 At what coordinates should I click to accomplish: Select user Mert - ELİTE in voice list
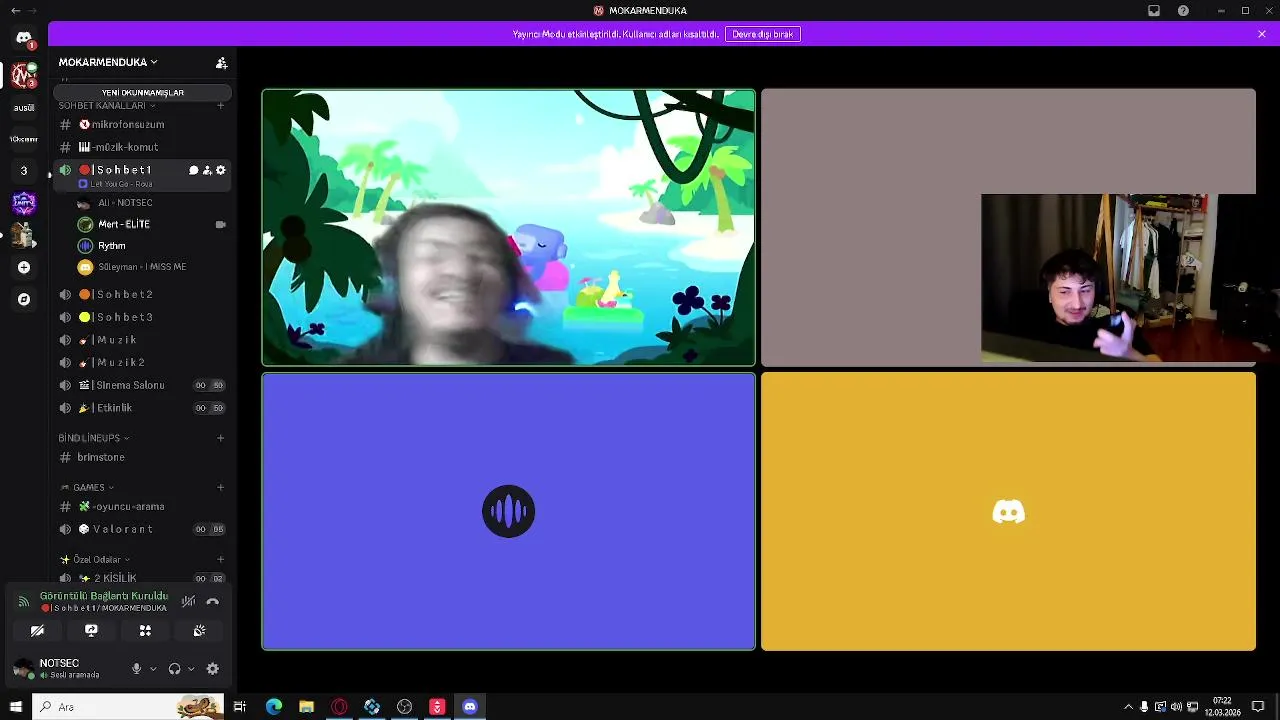[152, 224]
